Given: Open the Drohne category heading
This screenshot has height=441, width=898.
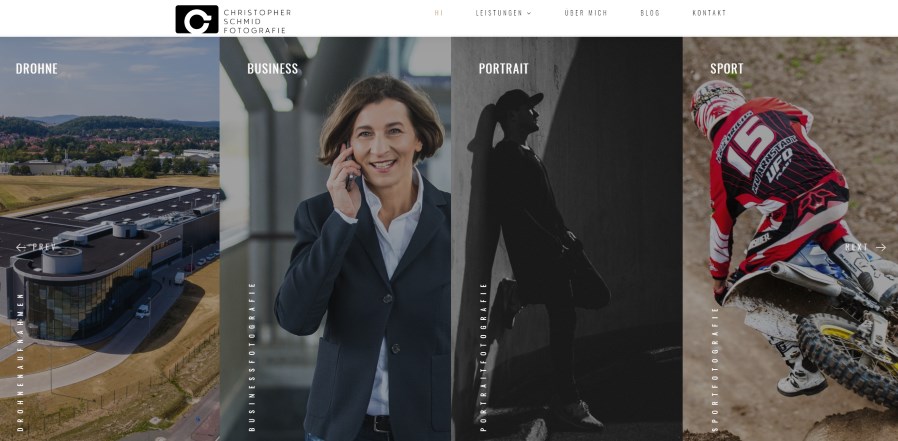Looking at the screenshot, I should pos(37,69).
